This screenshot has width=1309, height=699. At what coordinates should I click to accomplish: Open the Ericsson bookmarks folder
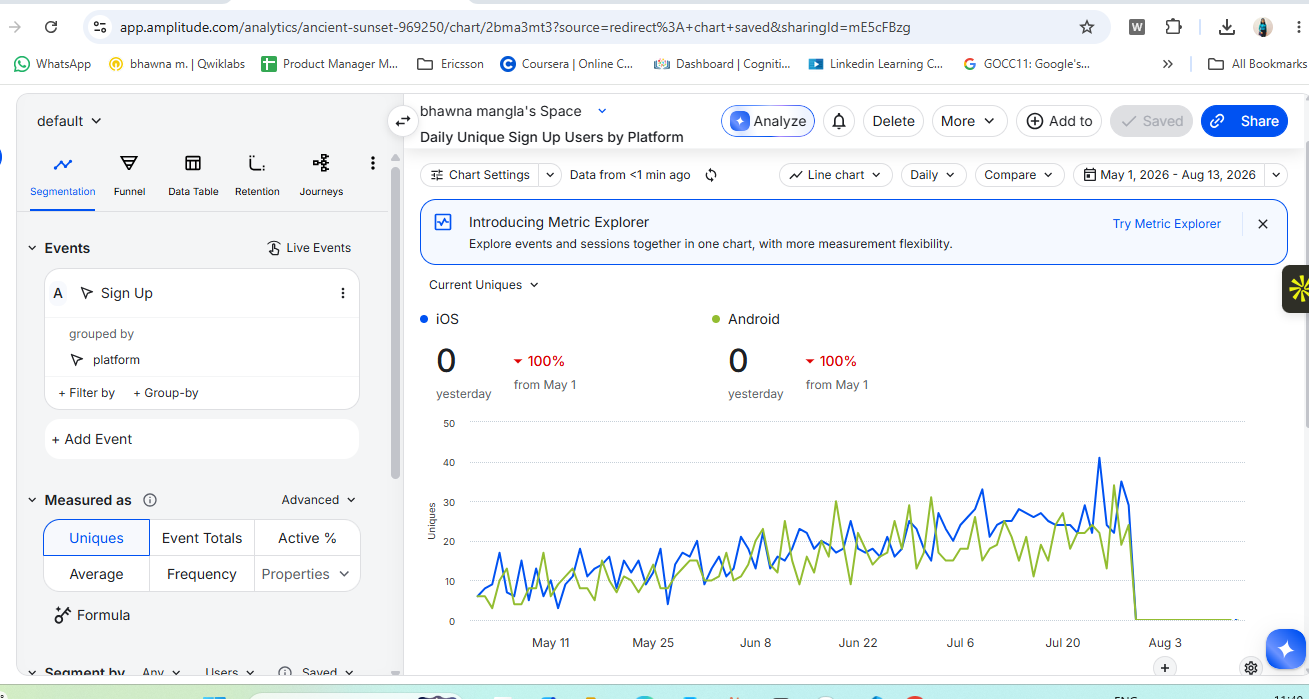pos(450,64)
